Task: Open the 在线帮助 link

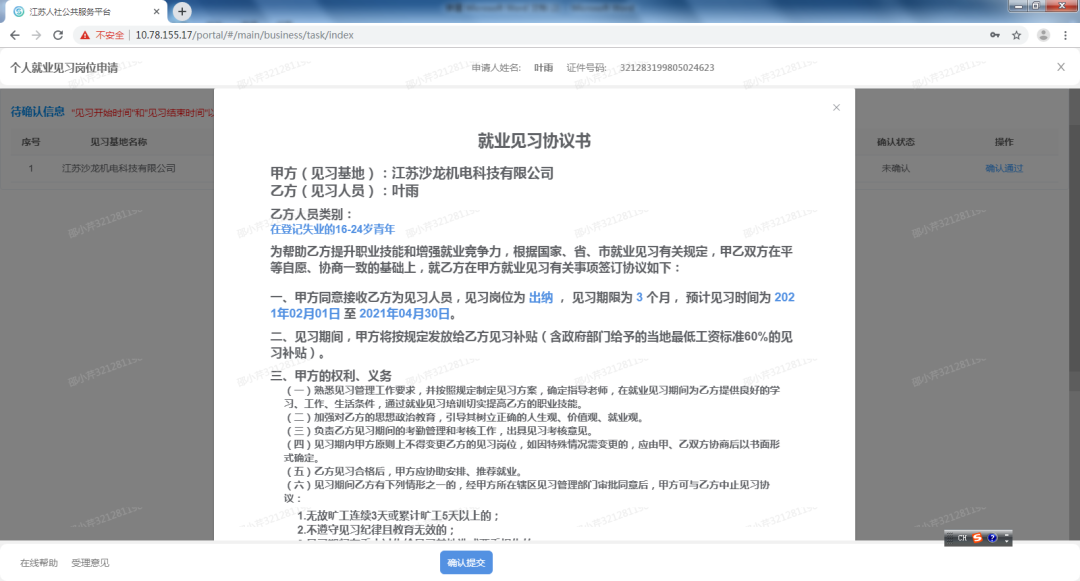Action: 39,563
